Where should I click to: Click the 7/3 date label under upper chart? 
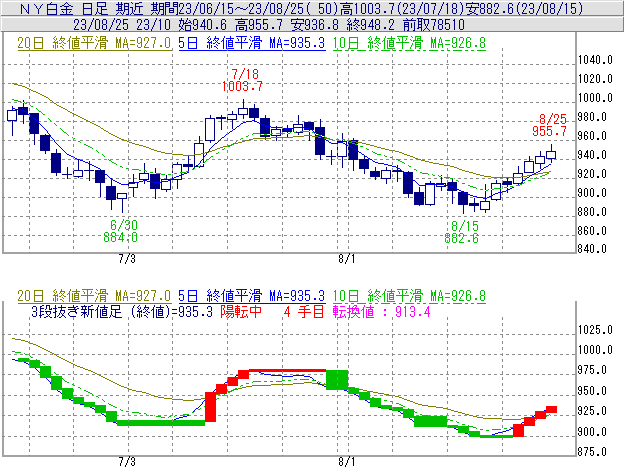click(127, 259)
